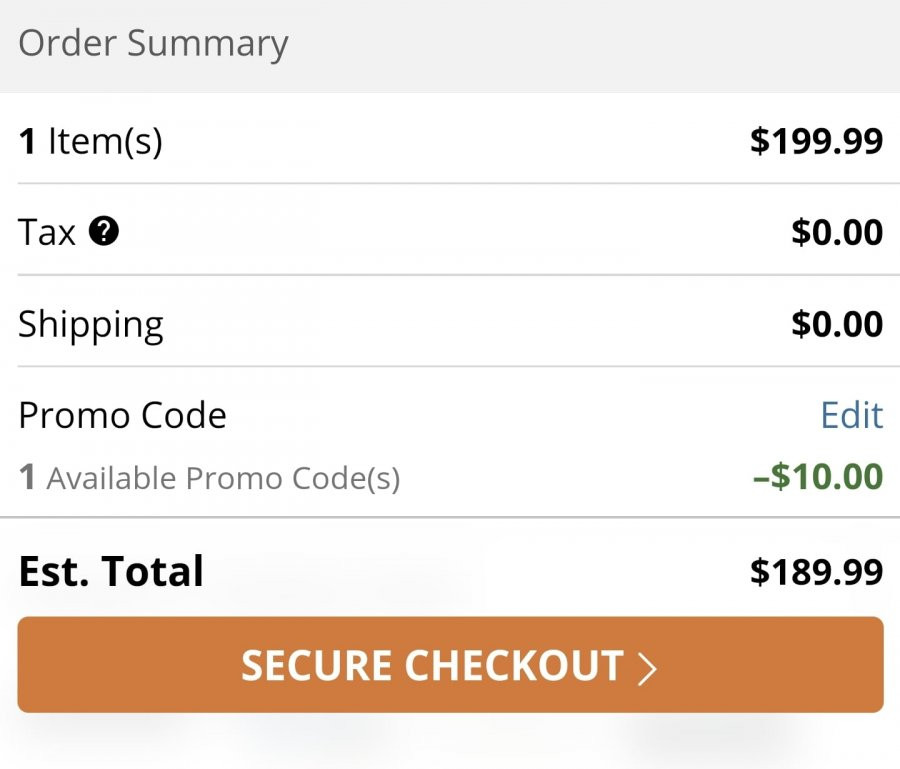Viewport: 900px width, 769px height.
Task: Click the bold item count number 1
Action: (27, 141)
